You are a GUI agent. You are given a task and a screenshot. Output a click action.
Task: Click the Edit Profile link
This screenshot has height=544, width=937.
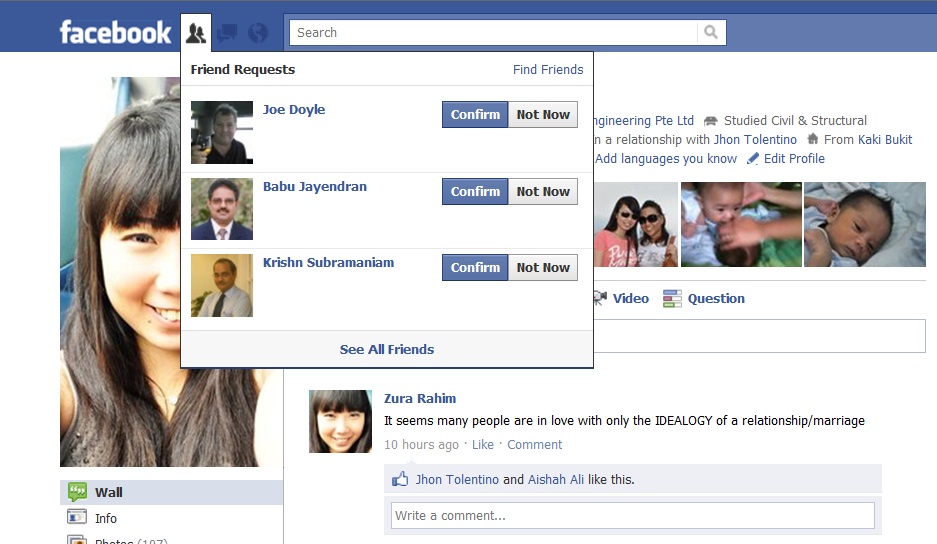(x=794, y=158)
